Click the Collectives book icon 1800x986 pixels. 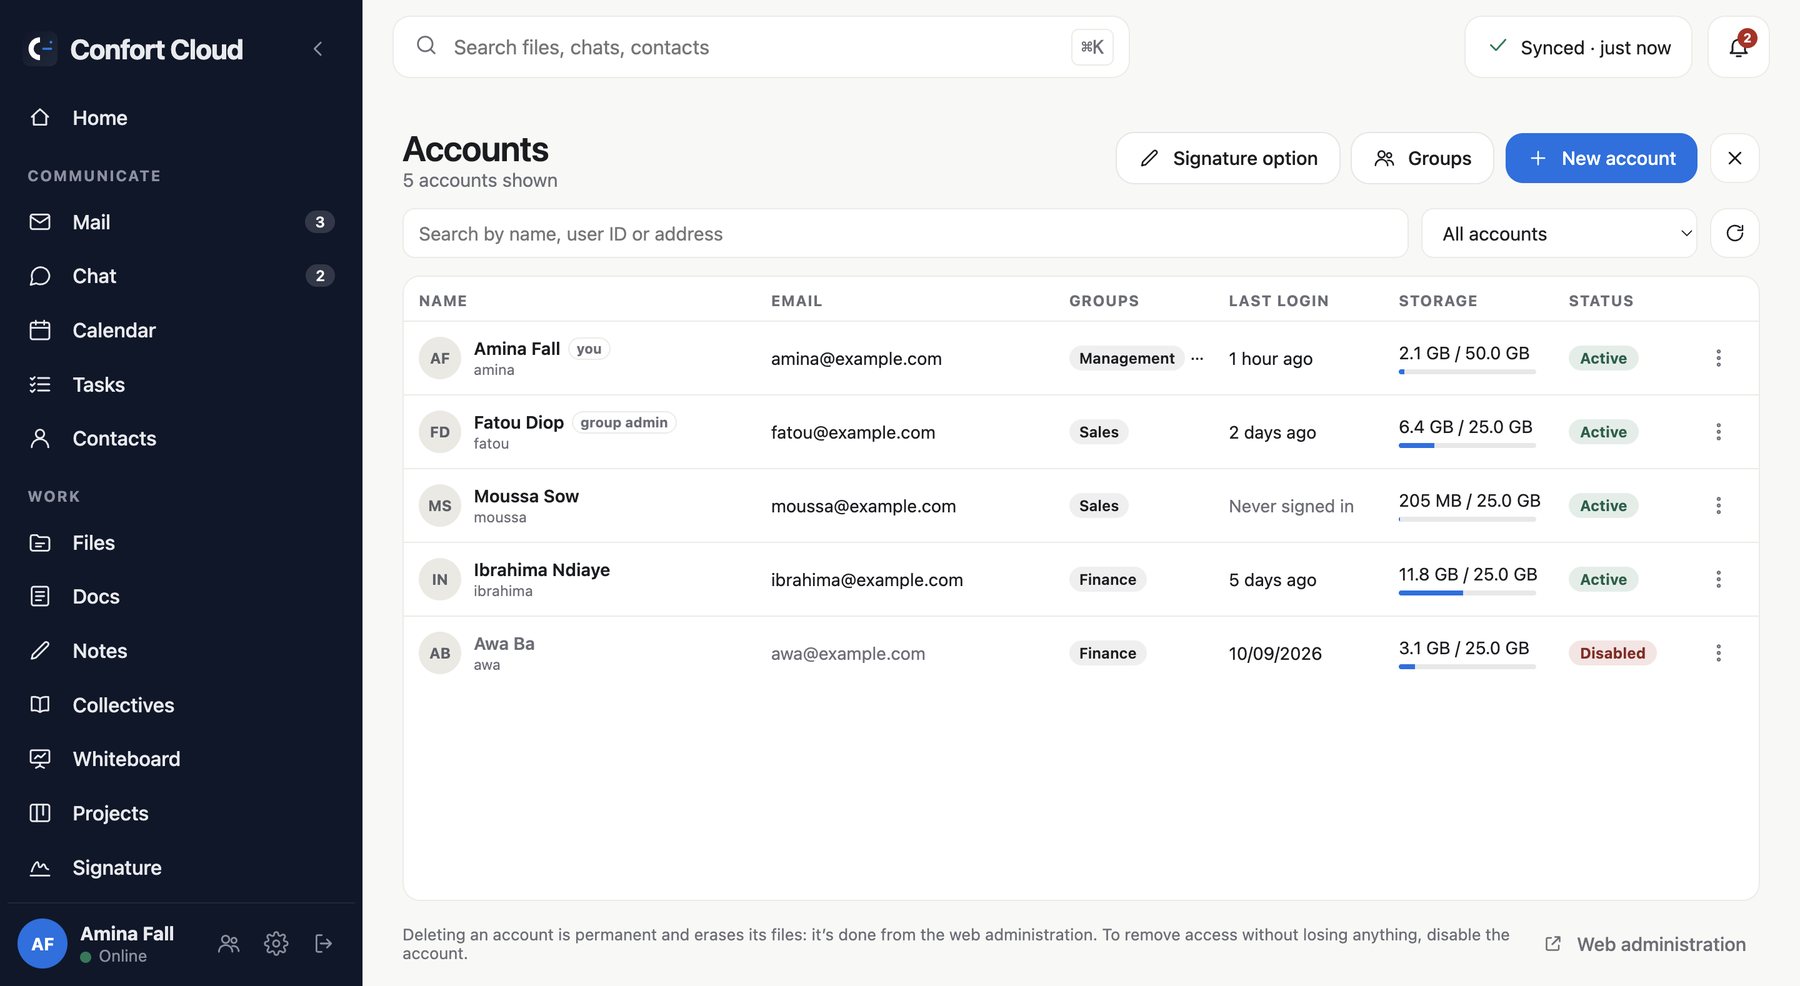coord(40,705)
